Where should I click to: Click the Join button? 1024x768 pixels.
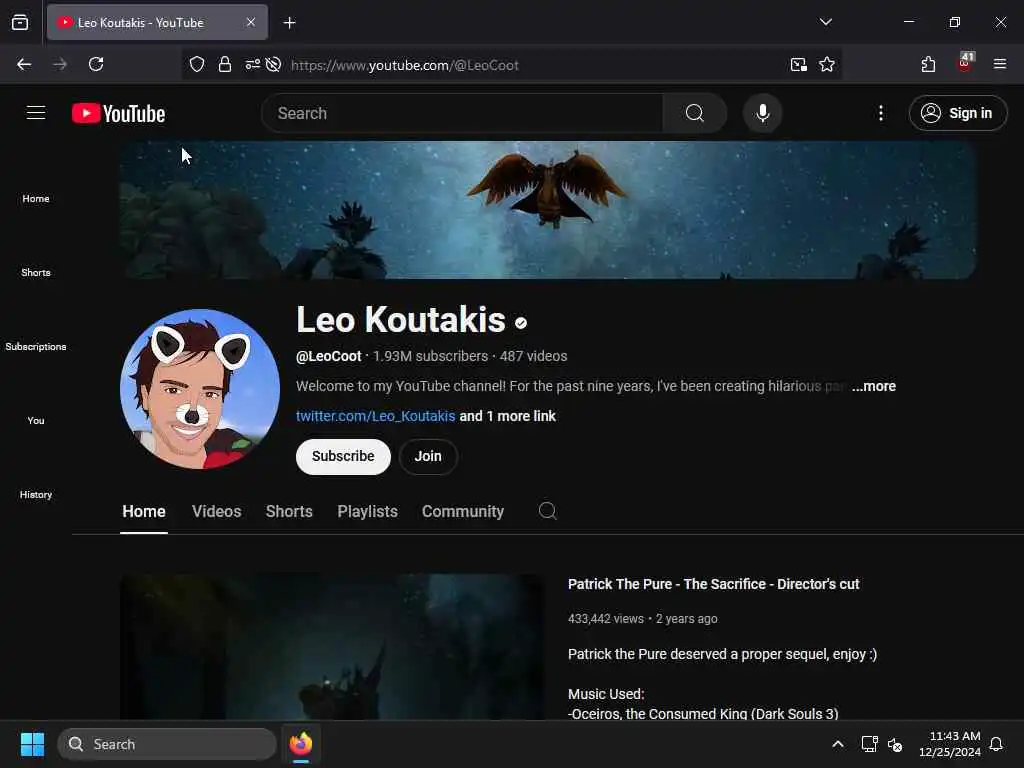click(428, 456)
